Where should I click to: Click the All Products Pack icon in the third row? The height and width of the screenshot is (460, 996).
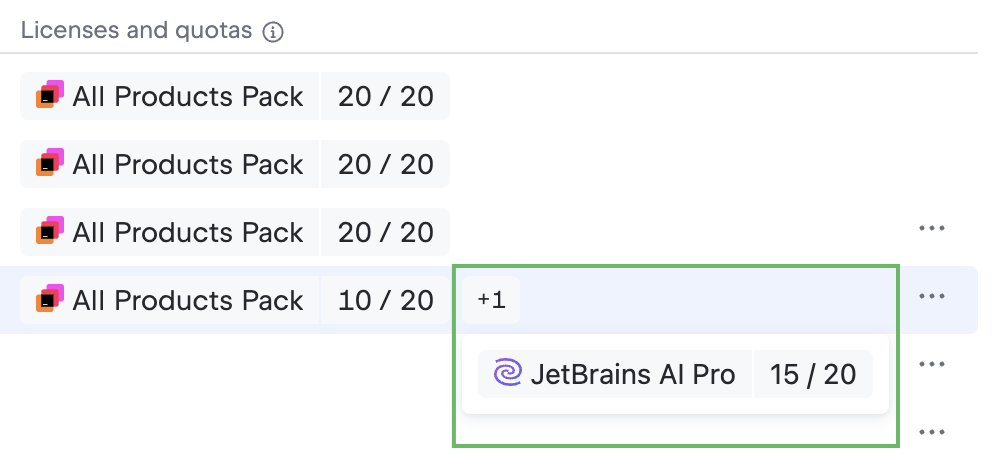tap(50, 232)
